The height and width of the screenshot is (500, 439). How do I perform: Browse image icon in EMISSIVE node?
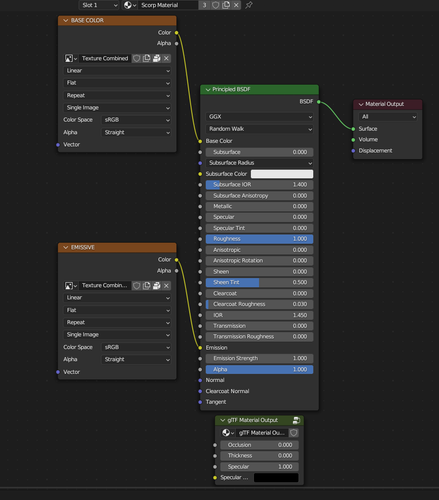click(x=70, y=286)
